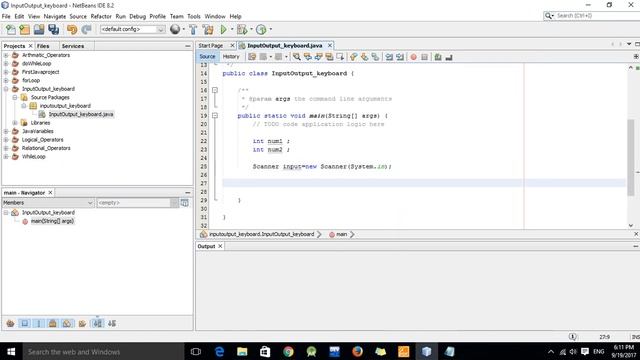Select the Source view button
This screenshot has width=640, height=360.
pyautogui.click(x=207, y=57)
